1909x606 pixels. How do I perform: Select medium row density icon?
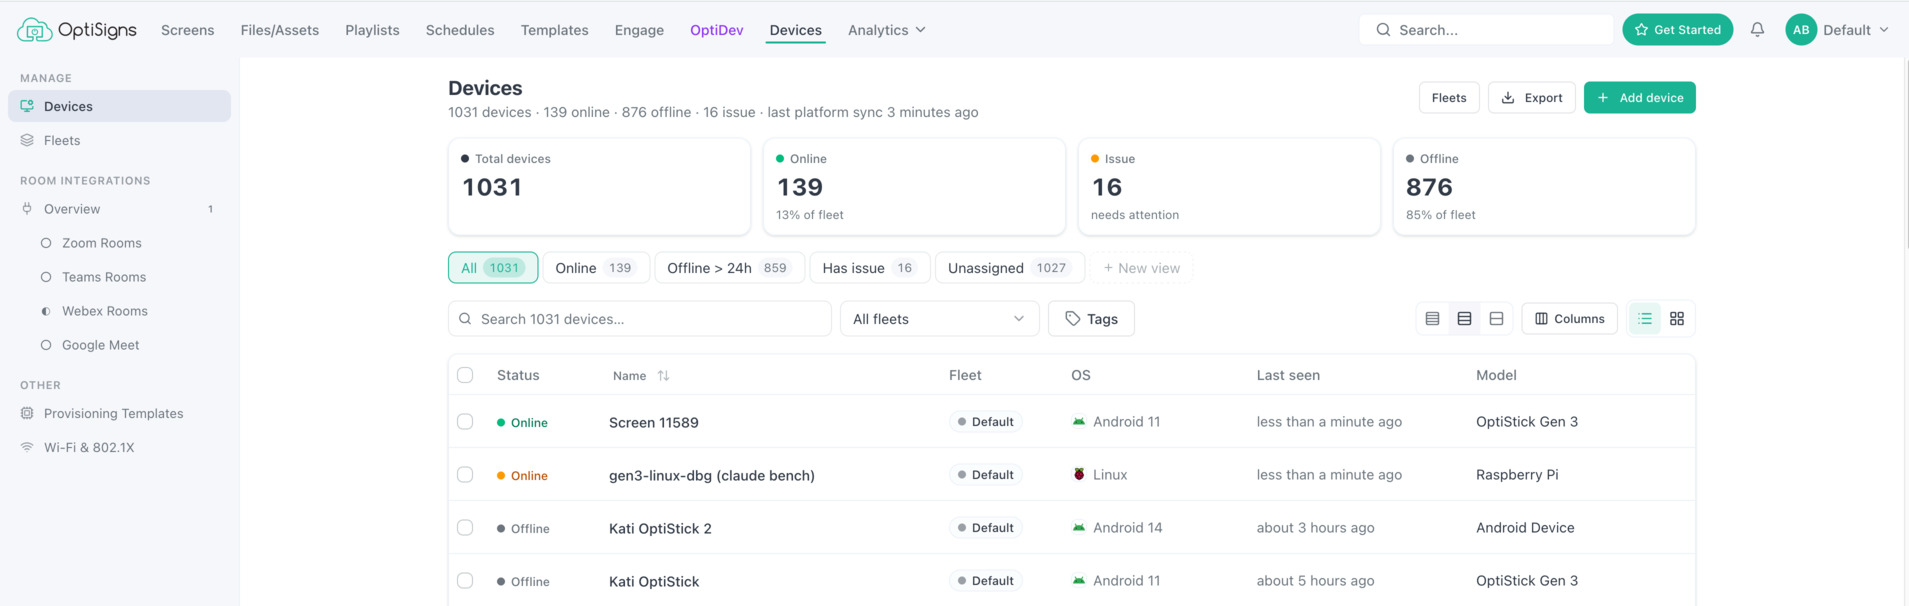[1464, 319]
